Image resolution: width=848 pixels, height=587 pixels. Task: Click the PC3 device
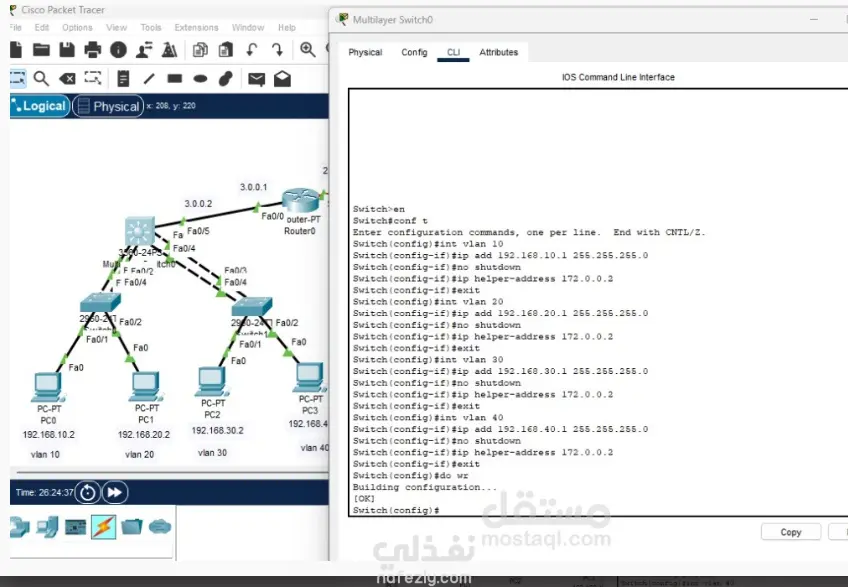point(310,377)
